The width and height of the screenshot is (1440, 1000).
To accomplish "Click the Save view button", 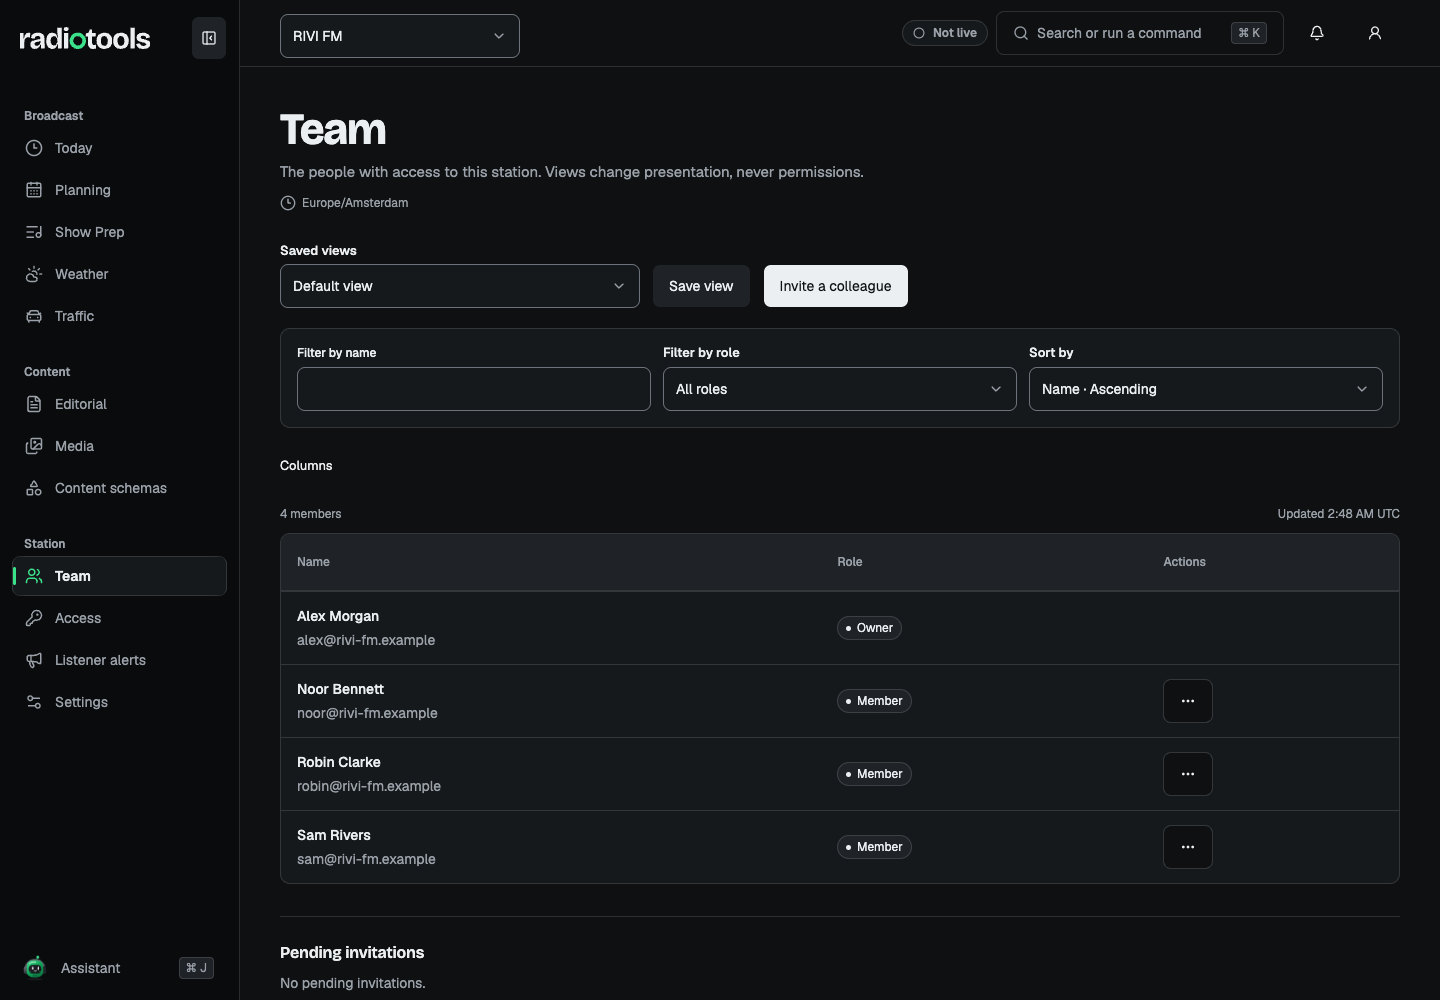I will (x=701, y=286).
